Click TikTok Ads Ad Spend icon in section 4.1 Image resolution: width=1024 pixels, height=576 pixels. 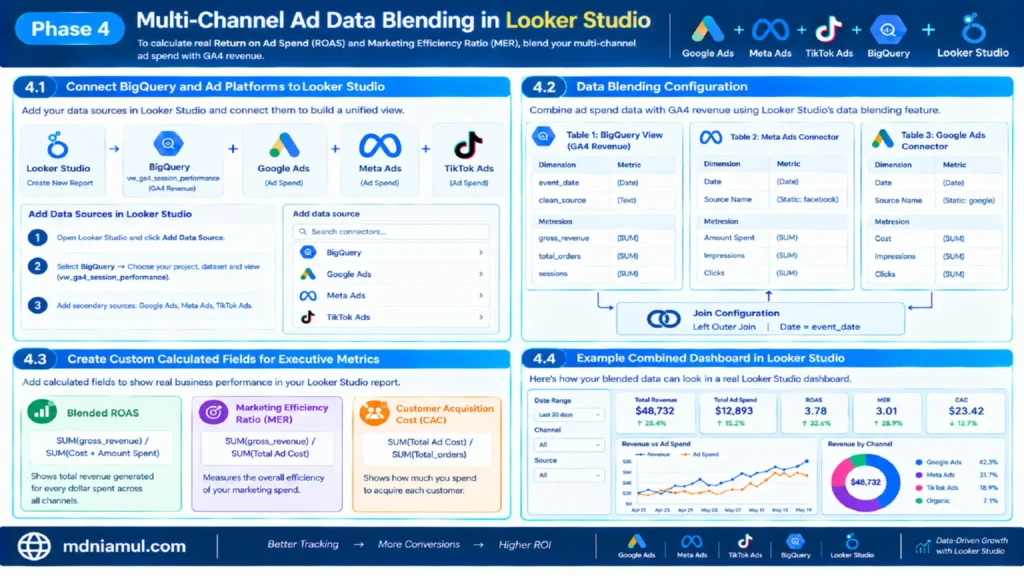click(x=468, y=145)
